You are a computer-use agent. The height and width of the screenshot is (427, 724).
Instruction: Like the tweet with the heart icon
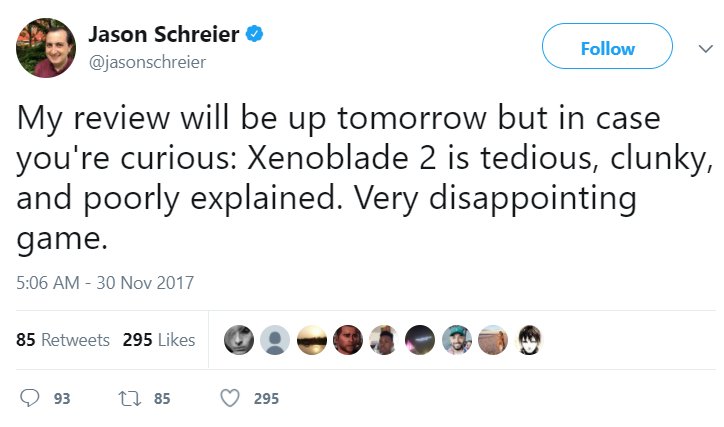230,398
